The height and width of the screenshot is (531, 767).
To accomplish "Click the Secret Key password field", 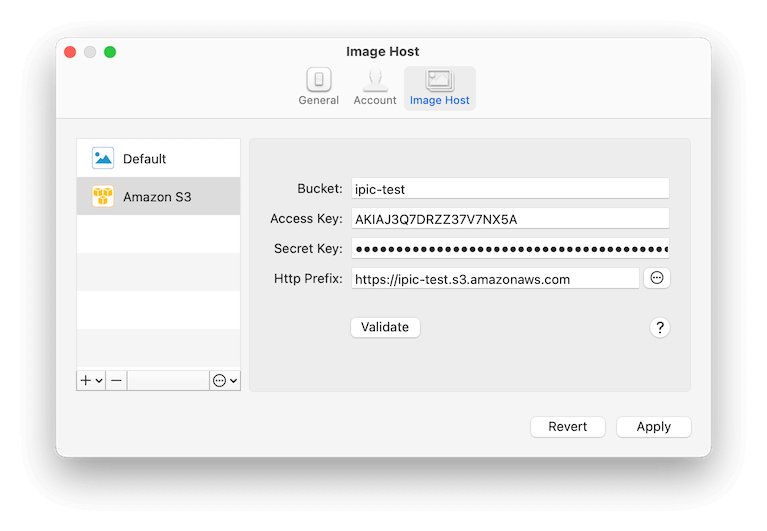I will [510, 249].
